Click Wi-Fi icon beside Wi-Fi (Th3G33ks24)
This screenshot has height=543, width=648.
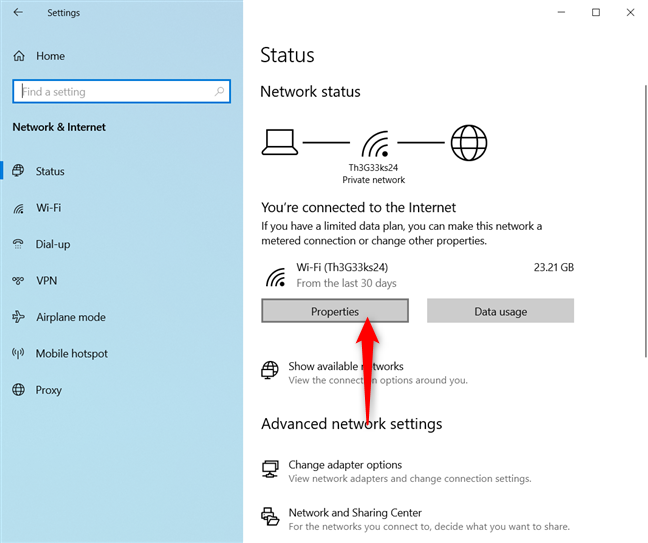[276, 277]
